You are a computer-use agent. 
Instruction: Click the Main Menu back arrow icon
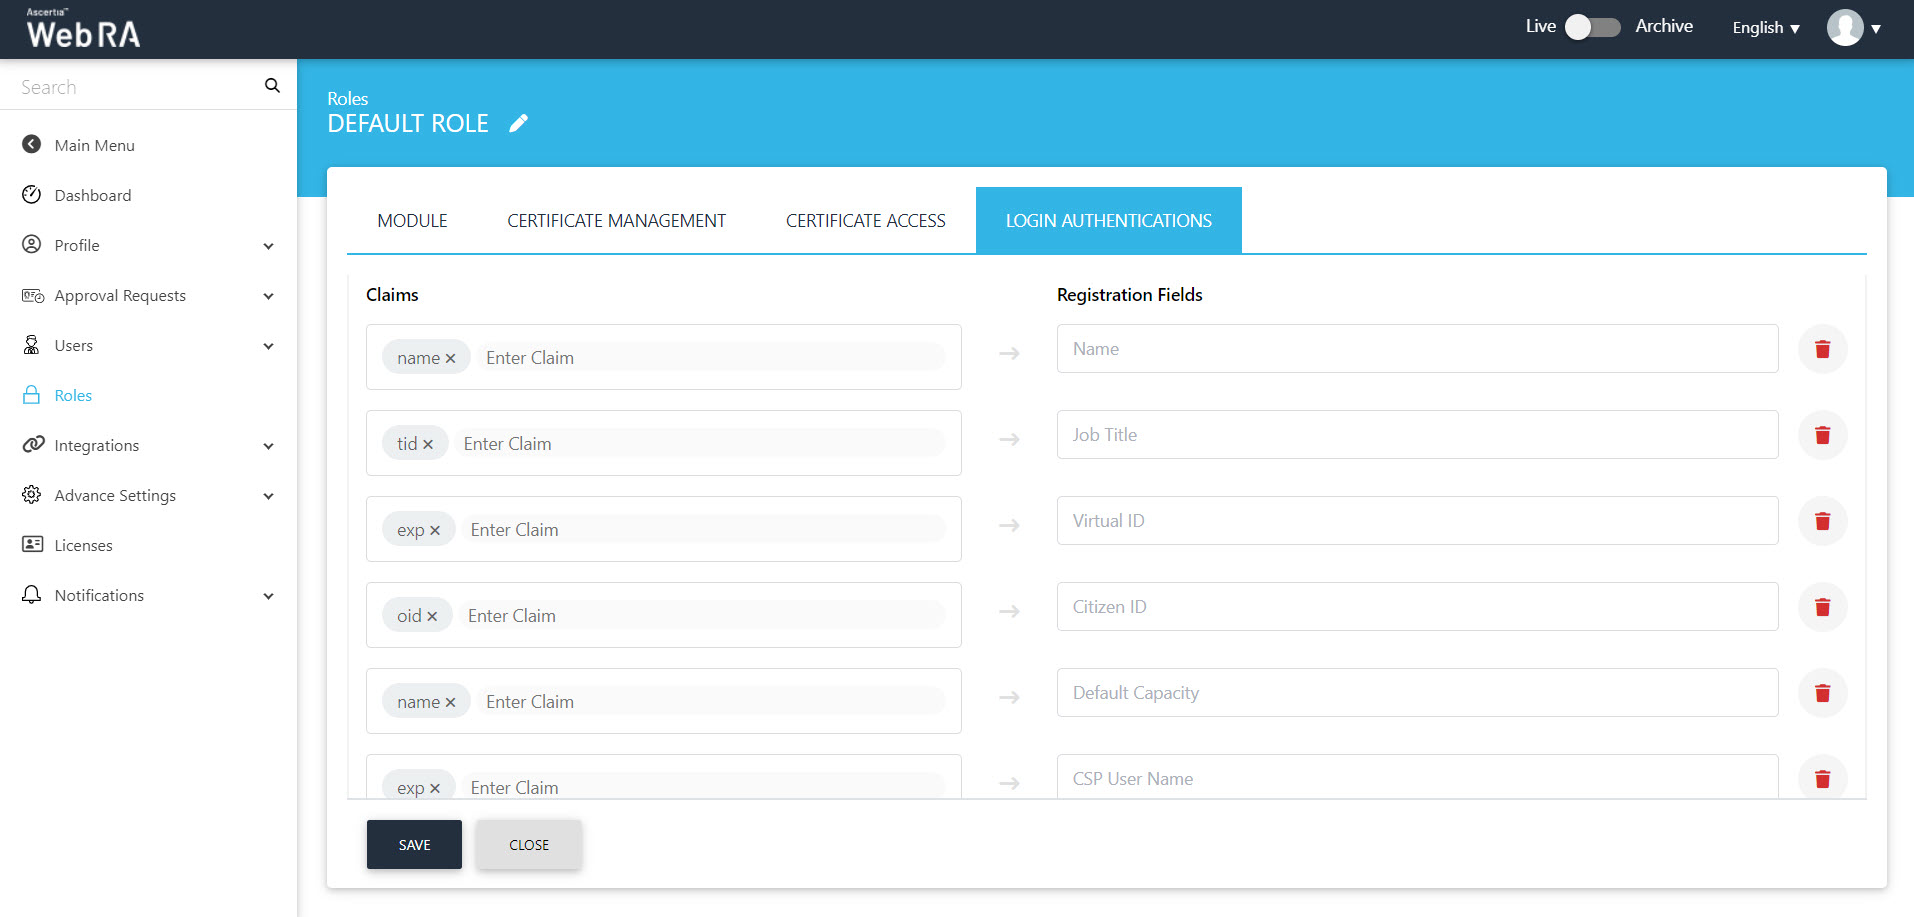click(x=32, y=145)
